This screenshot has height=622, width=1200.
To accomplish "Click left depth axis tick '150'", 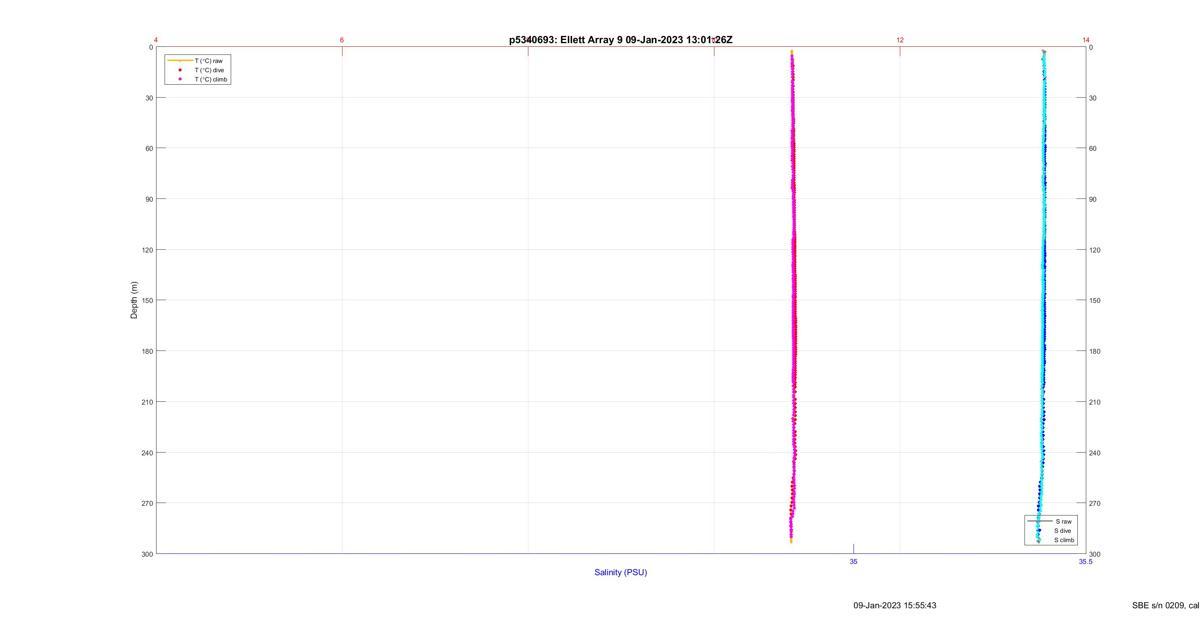I will (x=147, y=300).
